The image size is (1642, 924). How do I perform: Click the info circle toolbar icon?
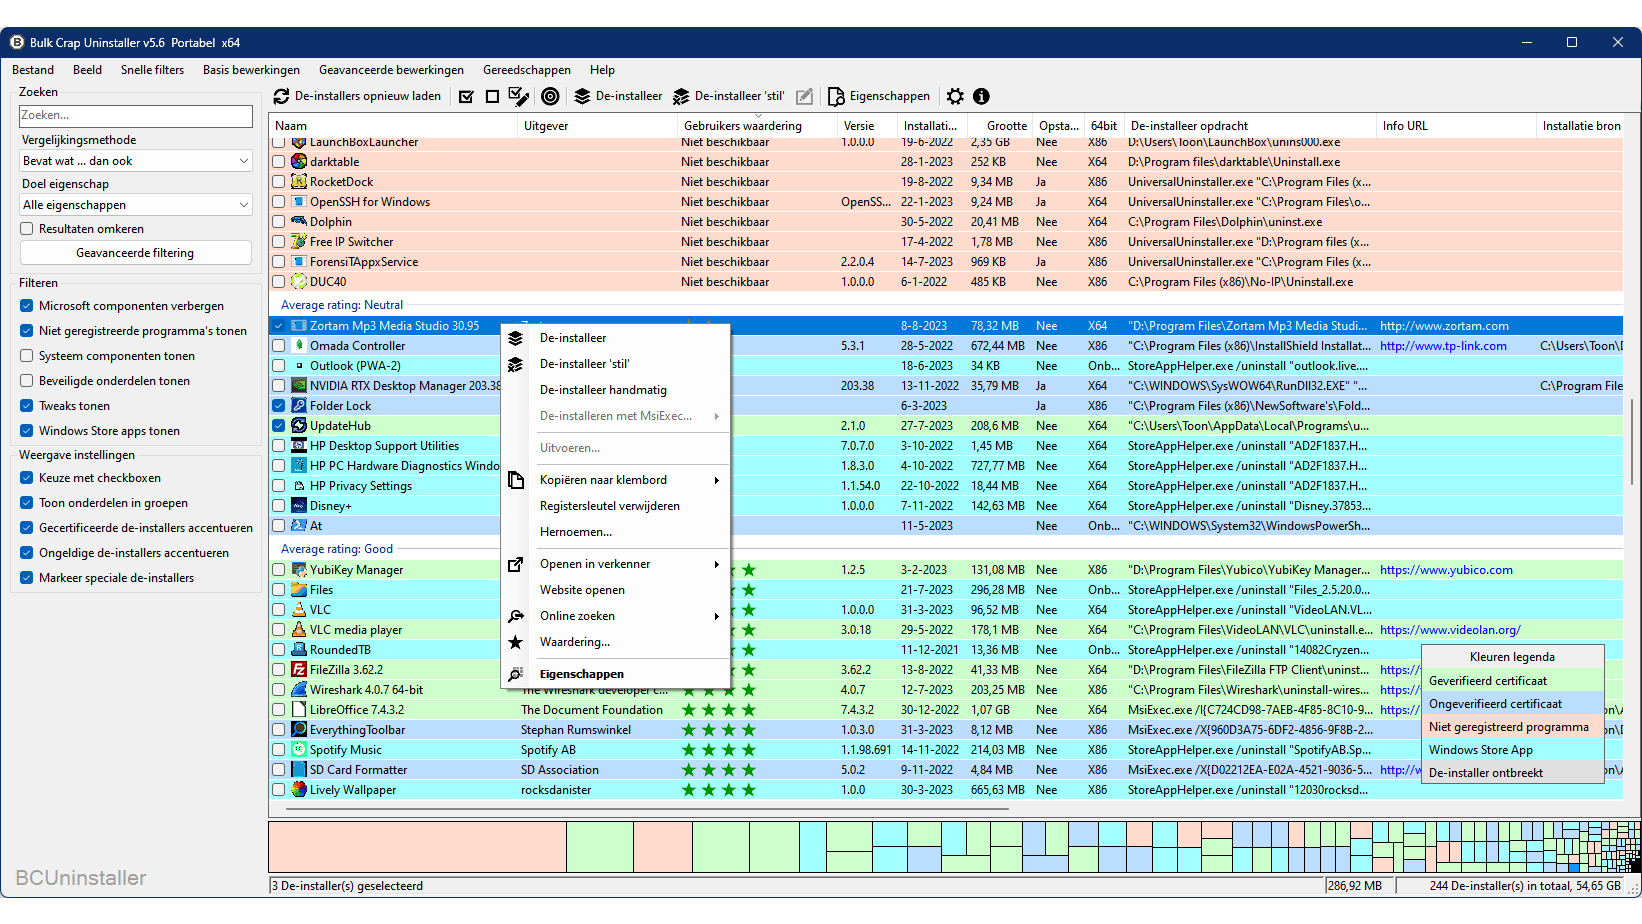[x=981, y=97]
